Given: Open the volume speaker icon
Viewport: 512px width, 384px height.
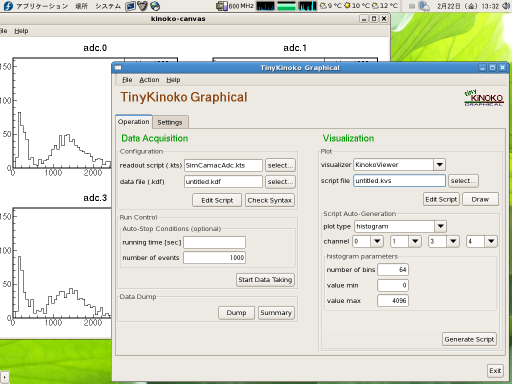Looking at the screenshot, I should pyautogui.click(x=506, y=6).
